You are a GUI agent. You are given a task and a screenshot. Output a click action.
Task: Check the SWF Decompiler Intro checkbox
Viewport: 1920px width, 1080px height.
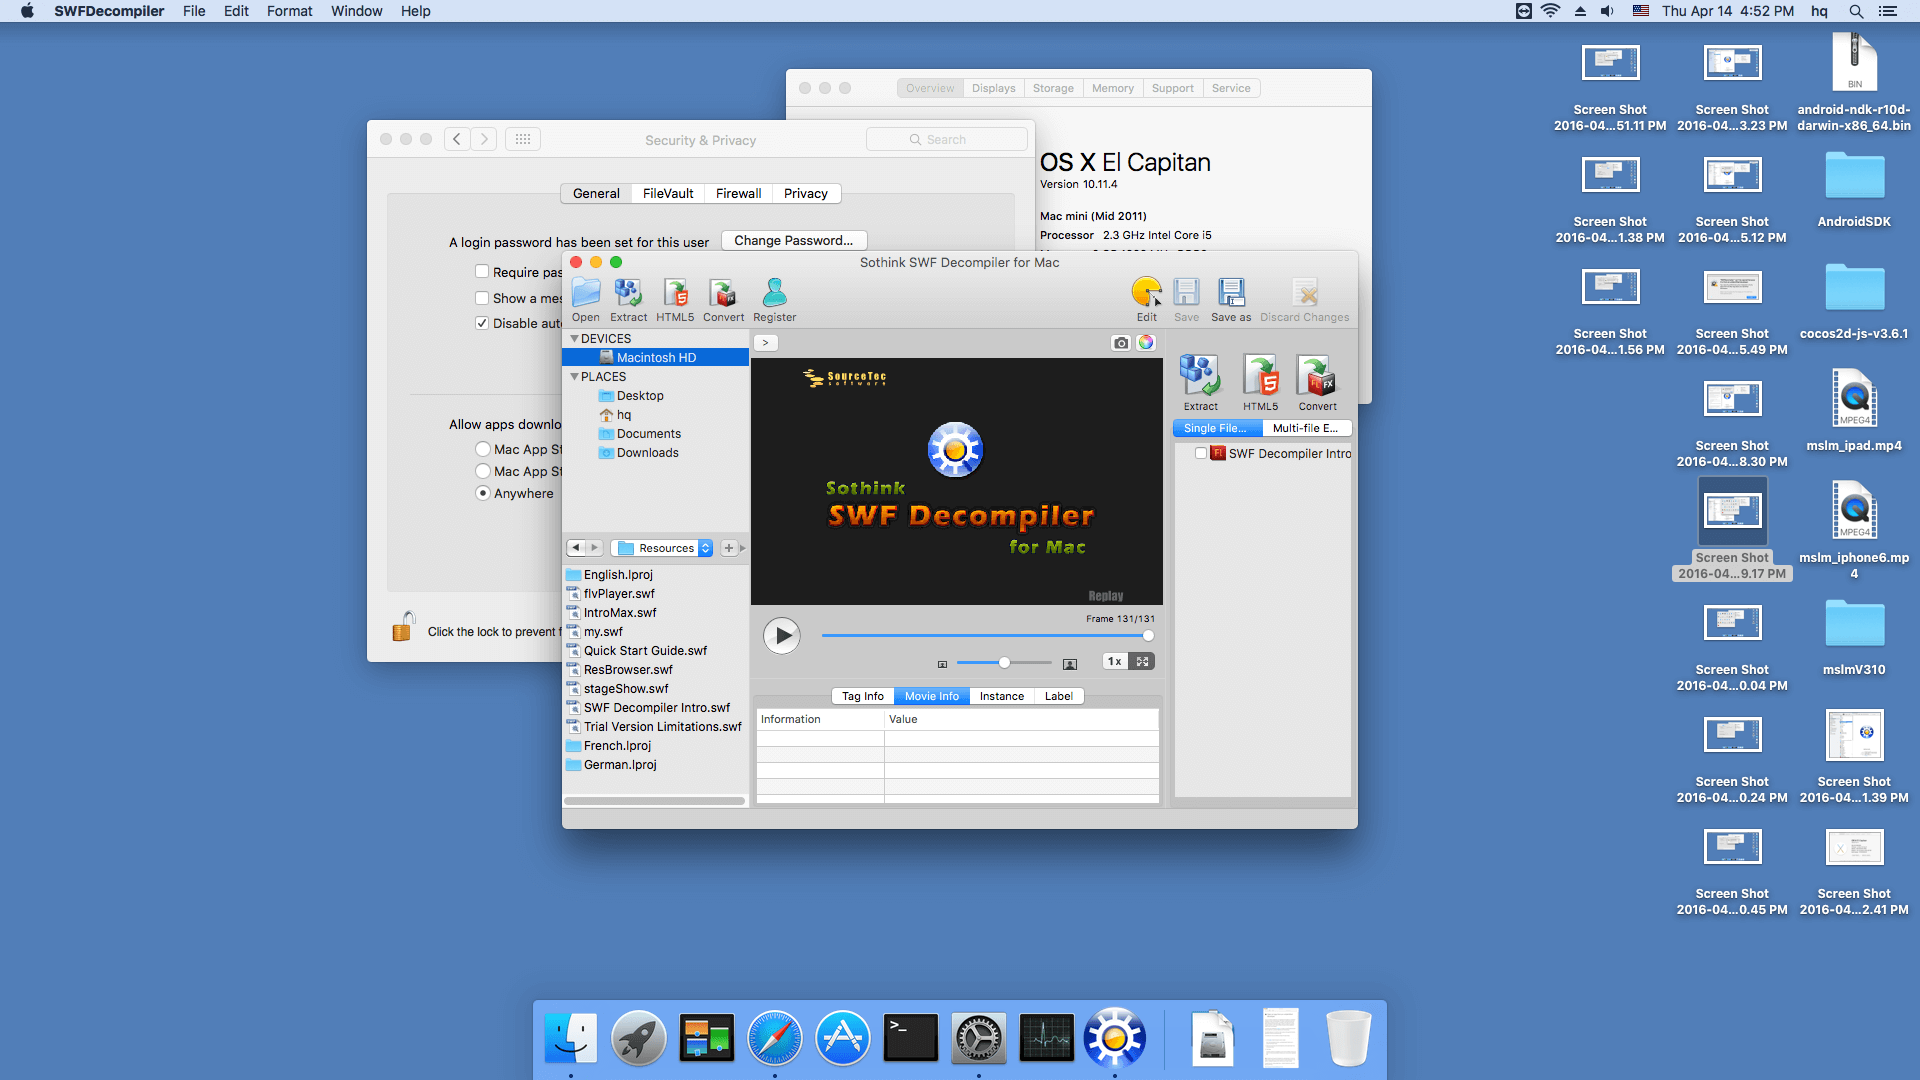(1201, 453)
